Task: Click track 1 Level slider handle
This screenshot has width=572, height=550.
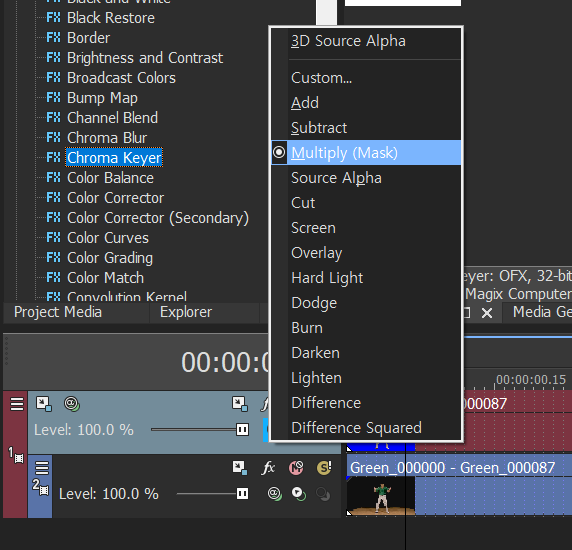Action: (x=242, y=430)
